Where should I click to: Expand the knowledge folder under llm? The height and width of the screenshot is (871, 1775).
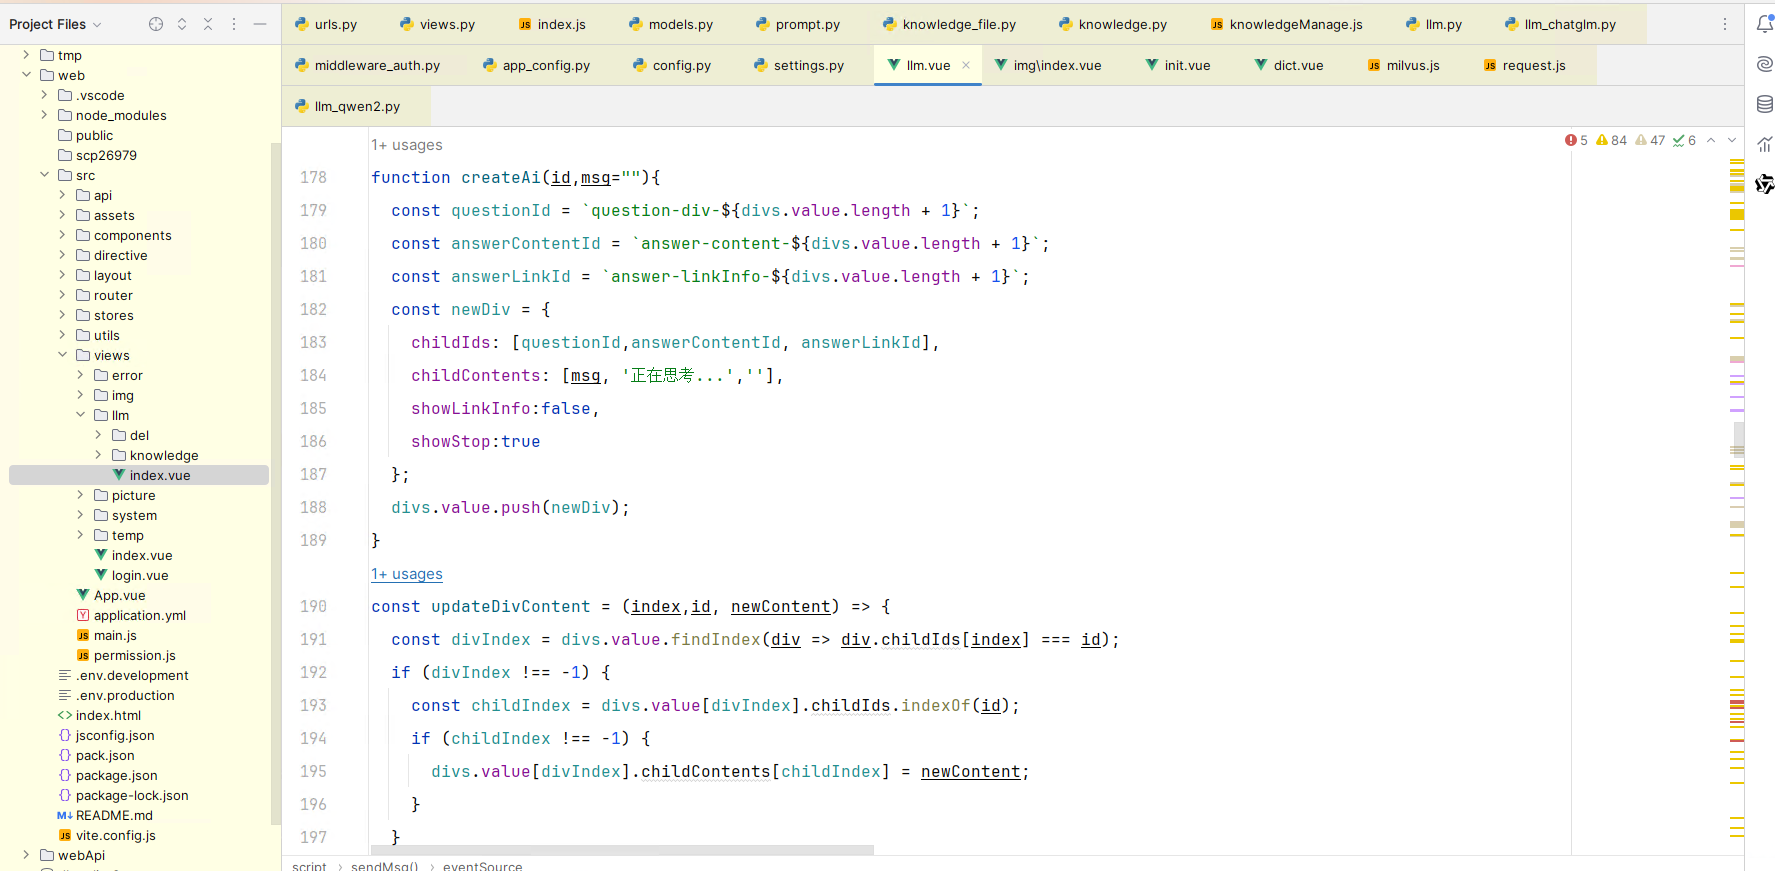pos(98,455)
